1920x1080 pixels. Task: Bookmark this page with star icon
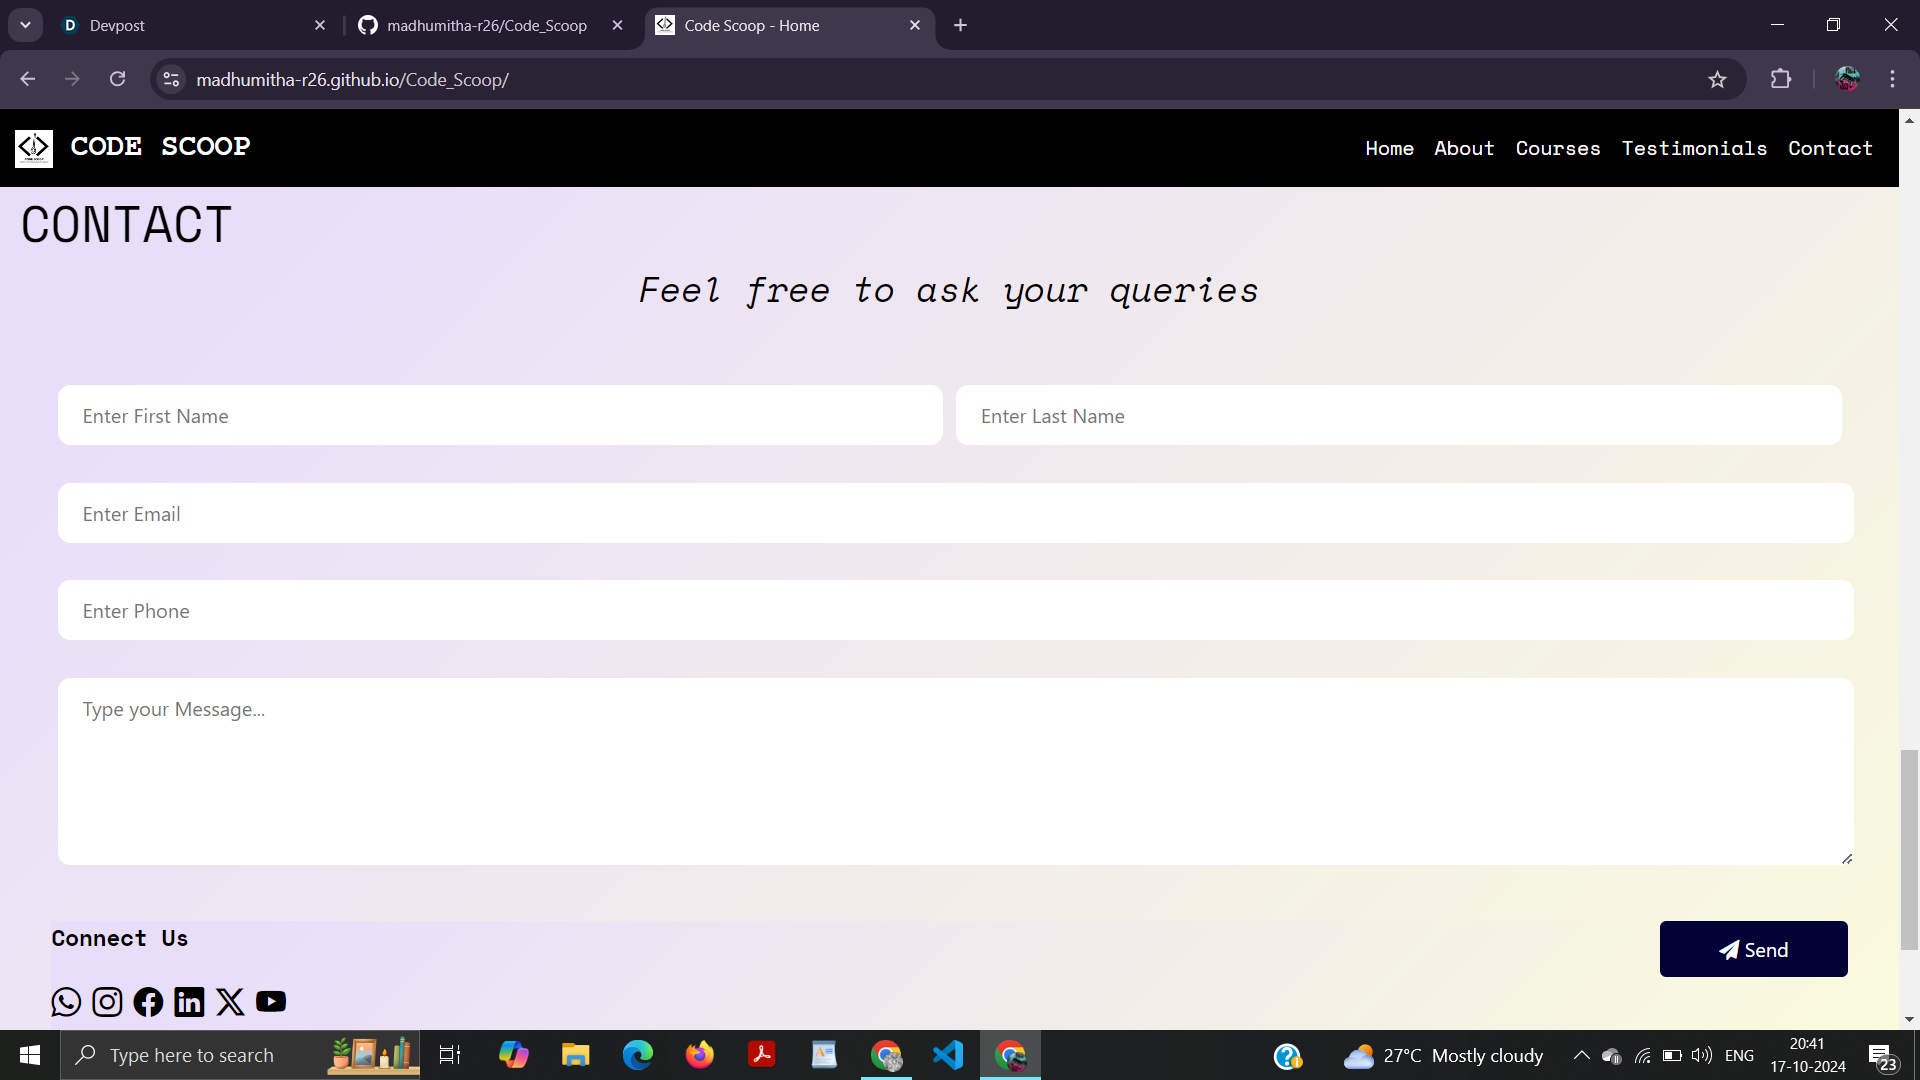pyautogui.click(x=1717, y=80)
